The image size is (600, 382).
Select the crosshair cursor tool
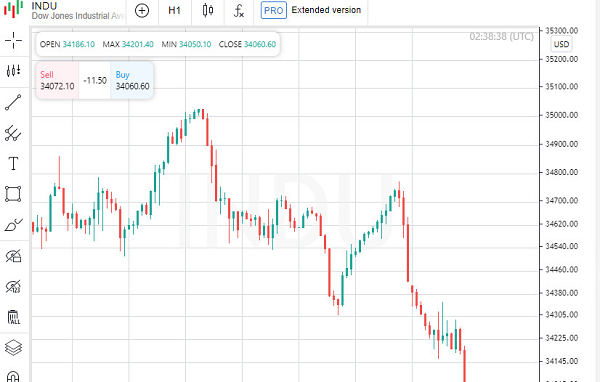[x=13, y=40]
